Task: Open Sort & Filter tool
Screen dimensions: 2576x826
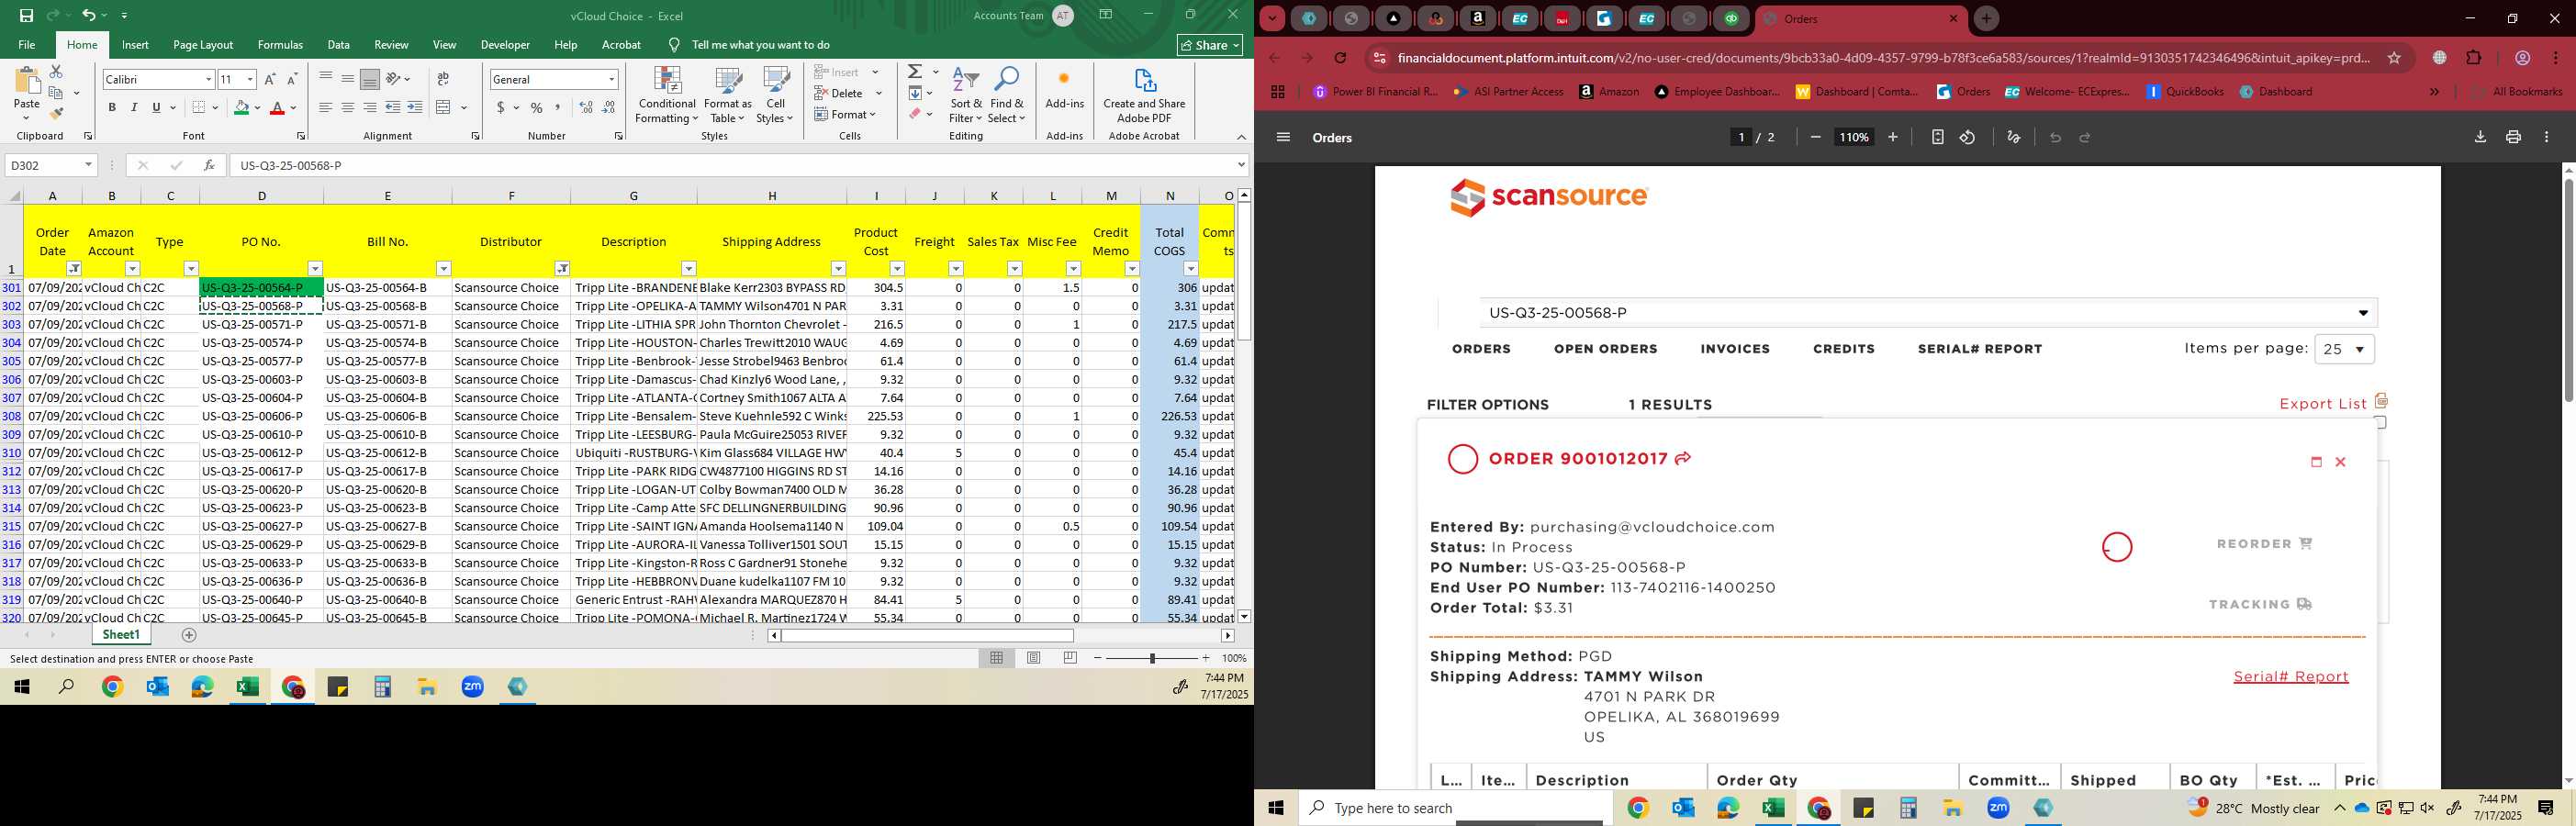Action: [966, 95]
